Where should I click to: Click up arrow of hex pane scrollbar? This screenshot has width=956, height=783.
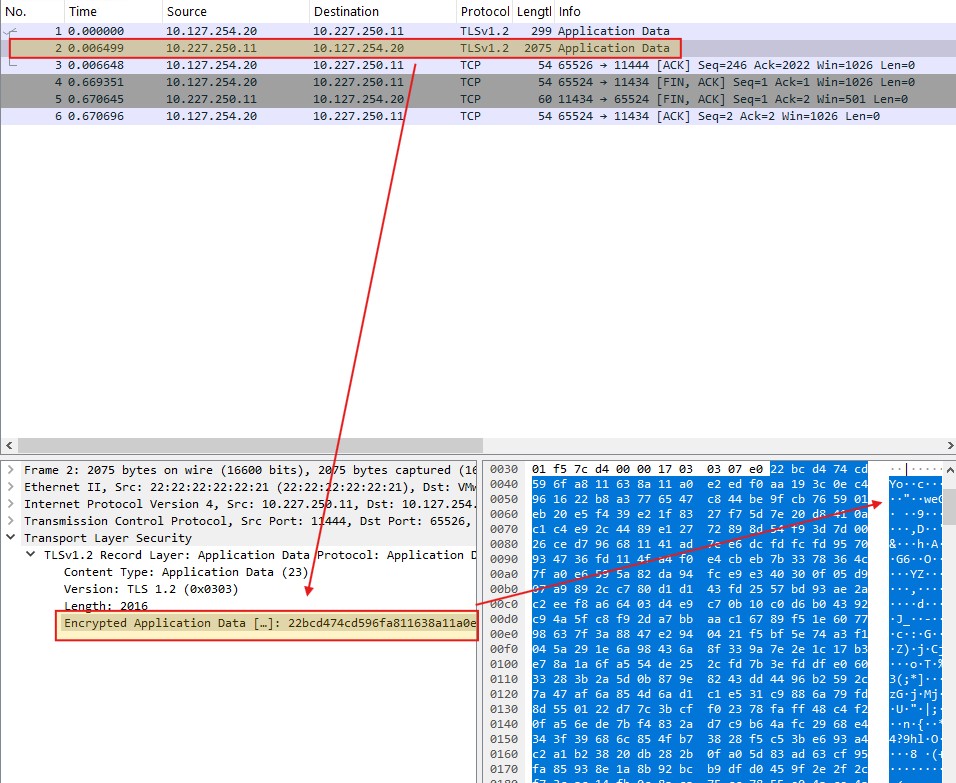pos(949,470)
